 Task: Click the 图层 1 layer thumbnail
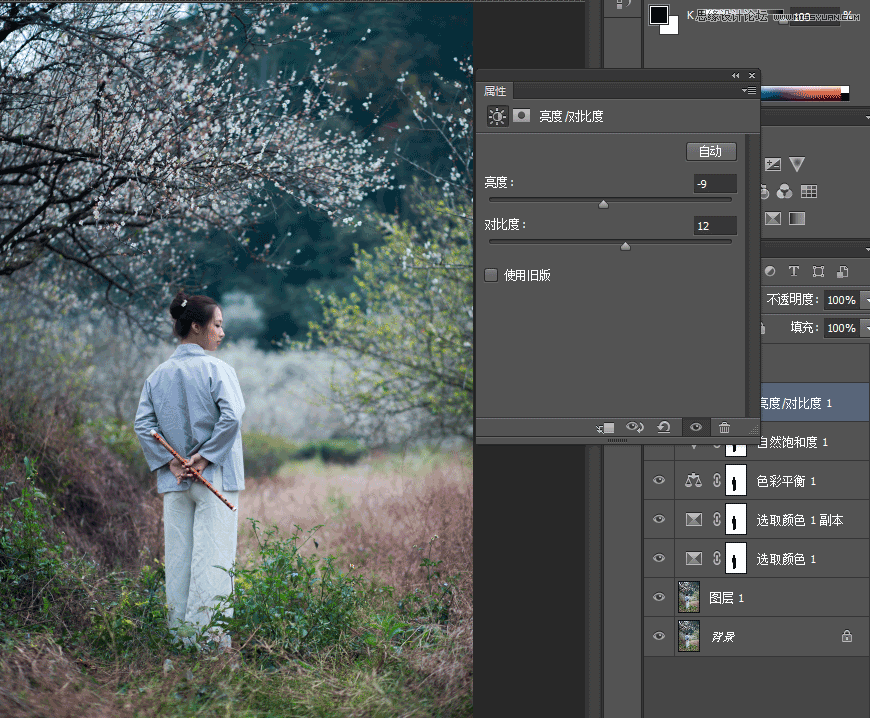(x=688, y=597)
